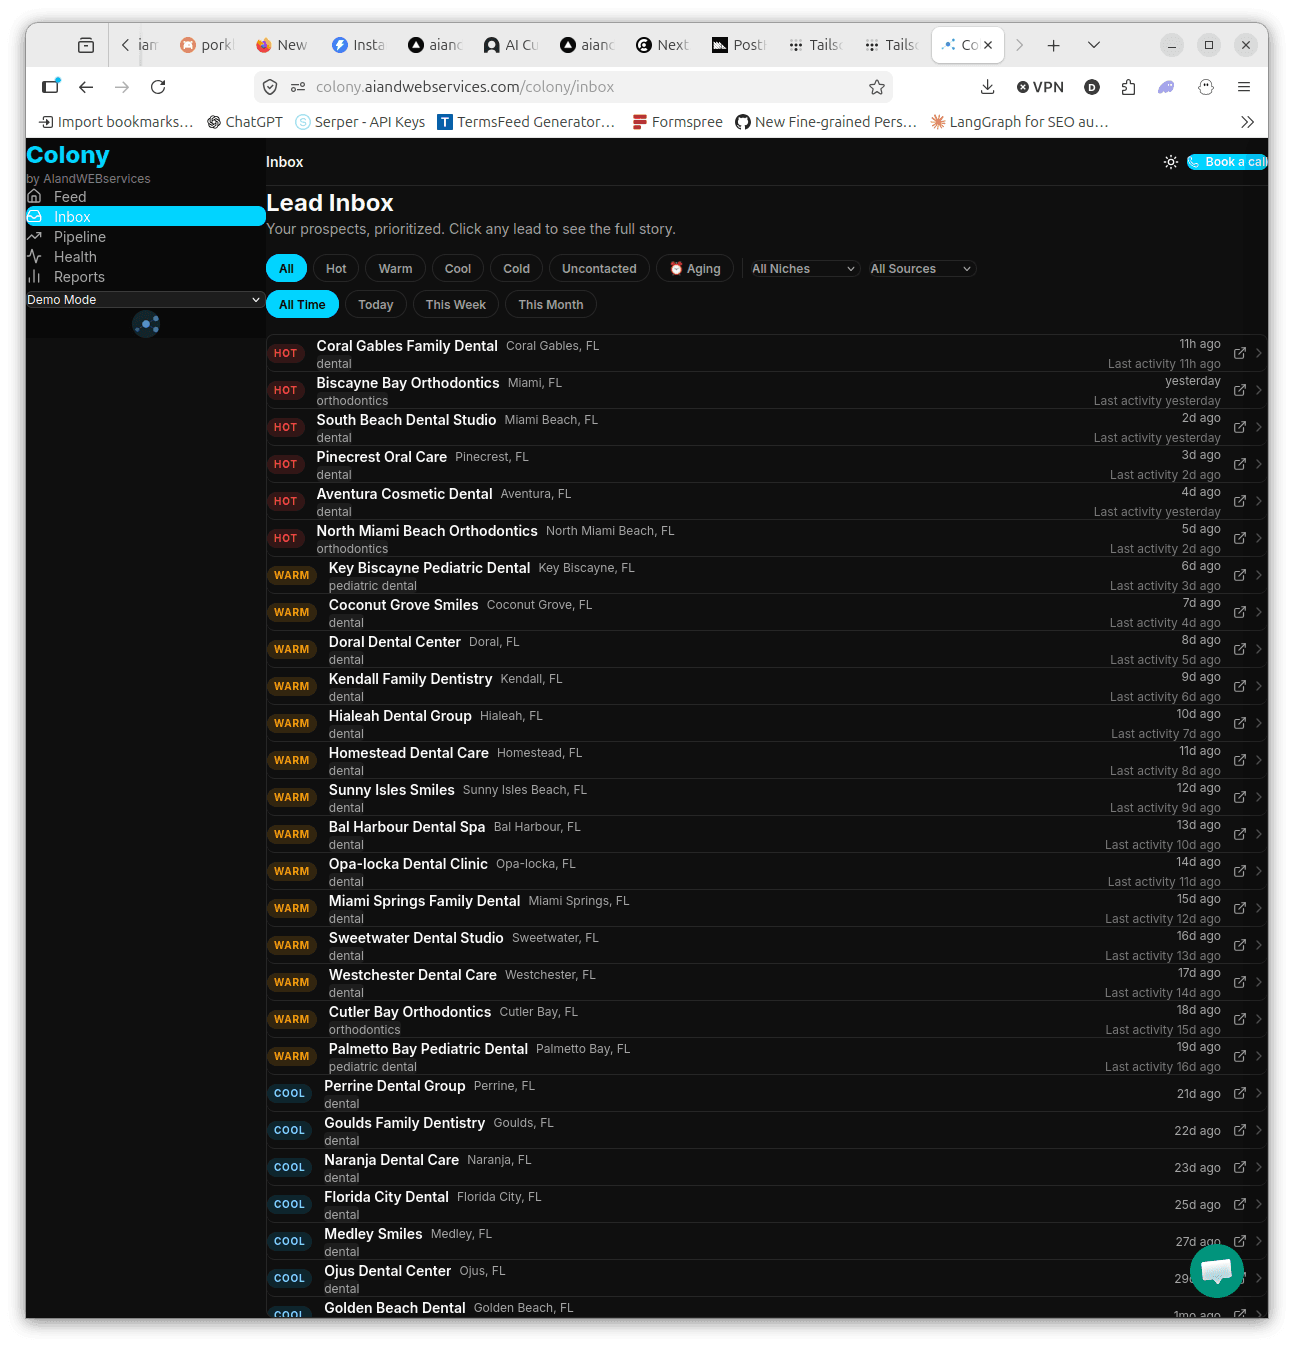The height and width of the screenshot is (1347, 1294).
Task: Open the chat widget bubble
Action: click(1217, 1271)
